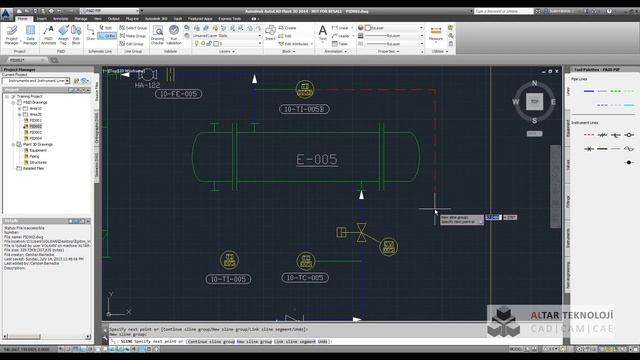This screenshot has height=360, width=640.
Task: Select the PID002 drawing file tab
Action: point(25,60)
